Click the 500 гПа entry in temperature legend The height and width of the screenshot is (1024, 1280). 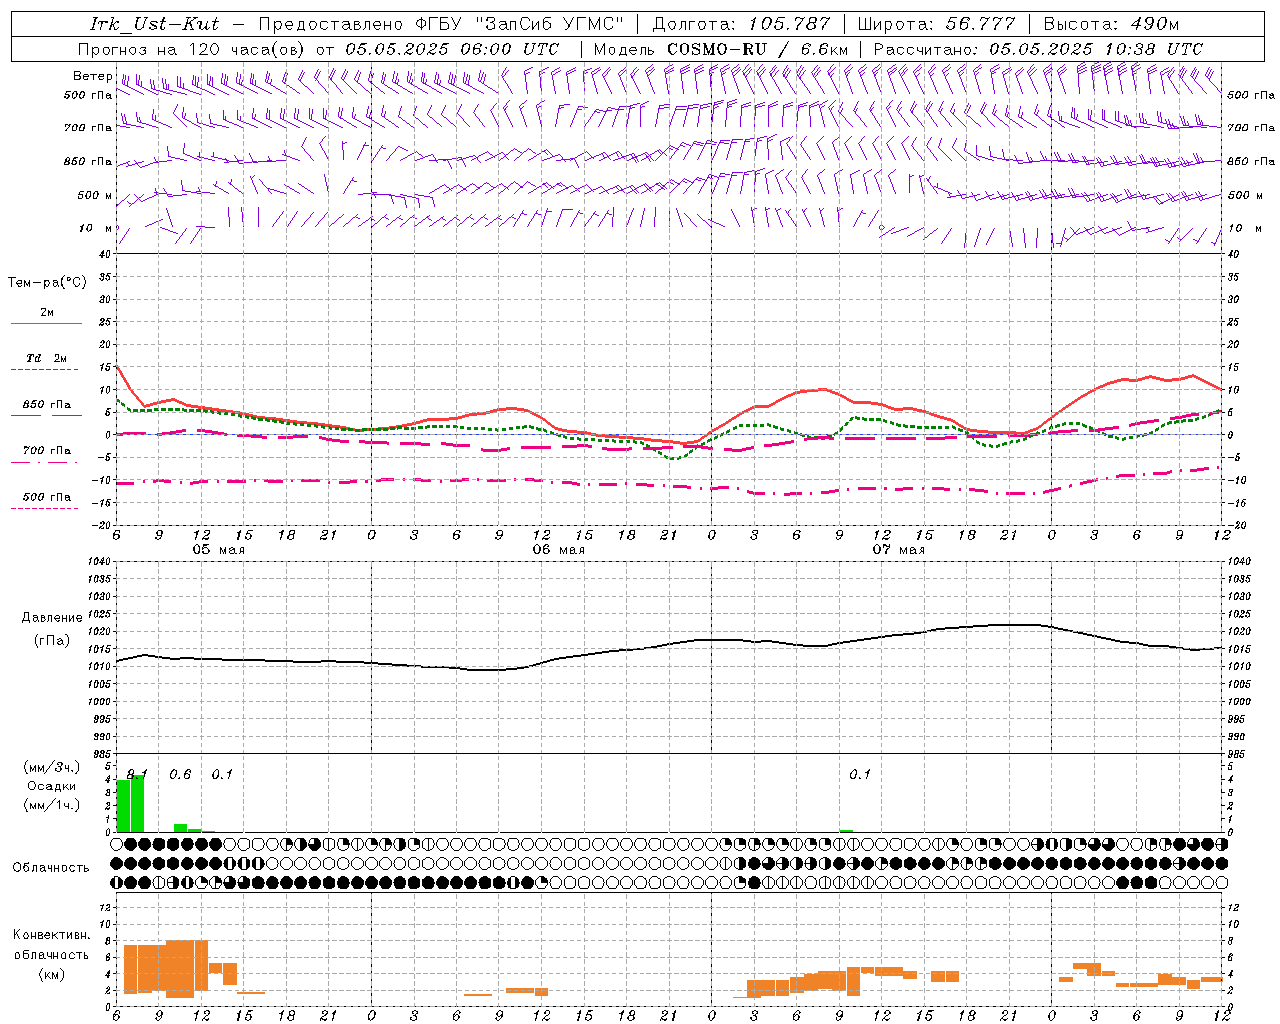(47, 497)
